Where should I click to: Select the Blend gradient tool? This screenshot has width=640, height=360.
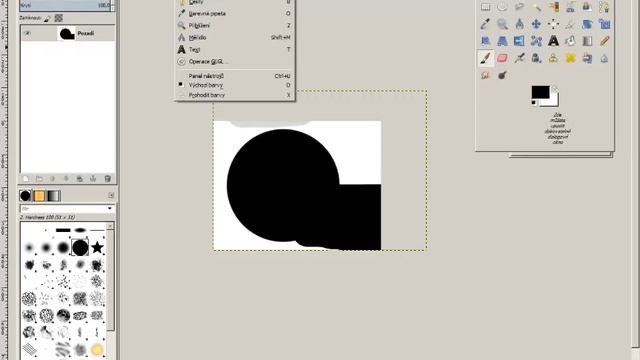pyautogui.click(x=587, y=41)
